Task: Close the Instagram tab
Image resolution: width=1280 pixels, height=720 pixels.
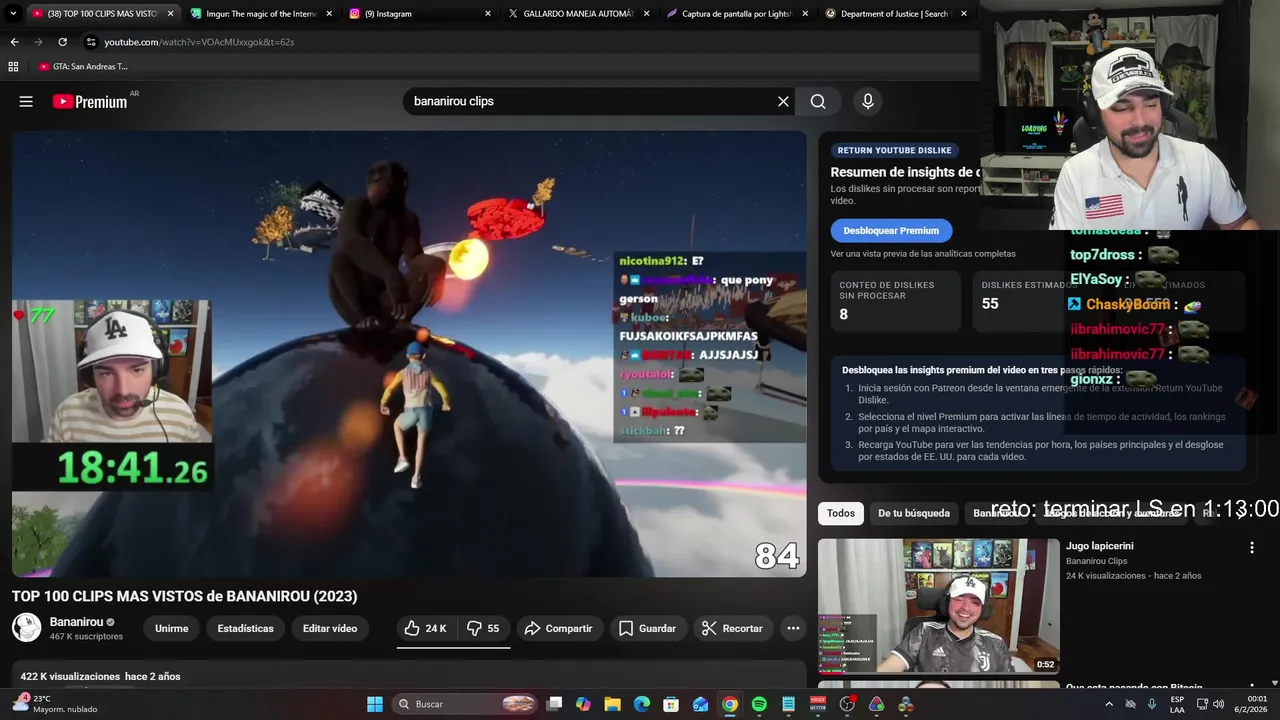Action: (488, 14)
